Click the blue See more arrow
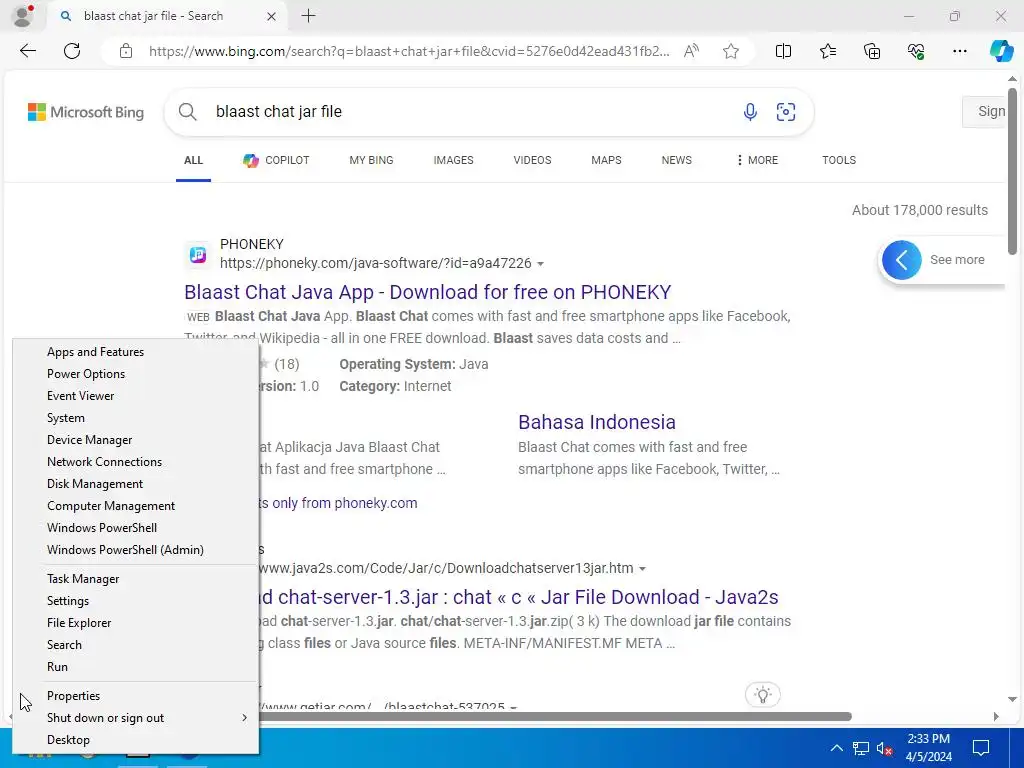This screenshot has width=1024, height=768. (901, 260)
